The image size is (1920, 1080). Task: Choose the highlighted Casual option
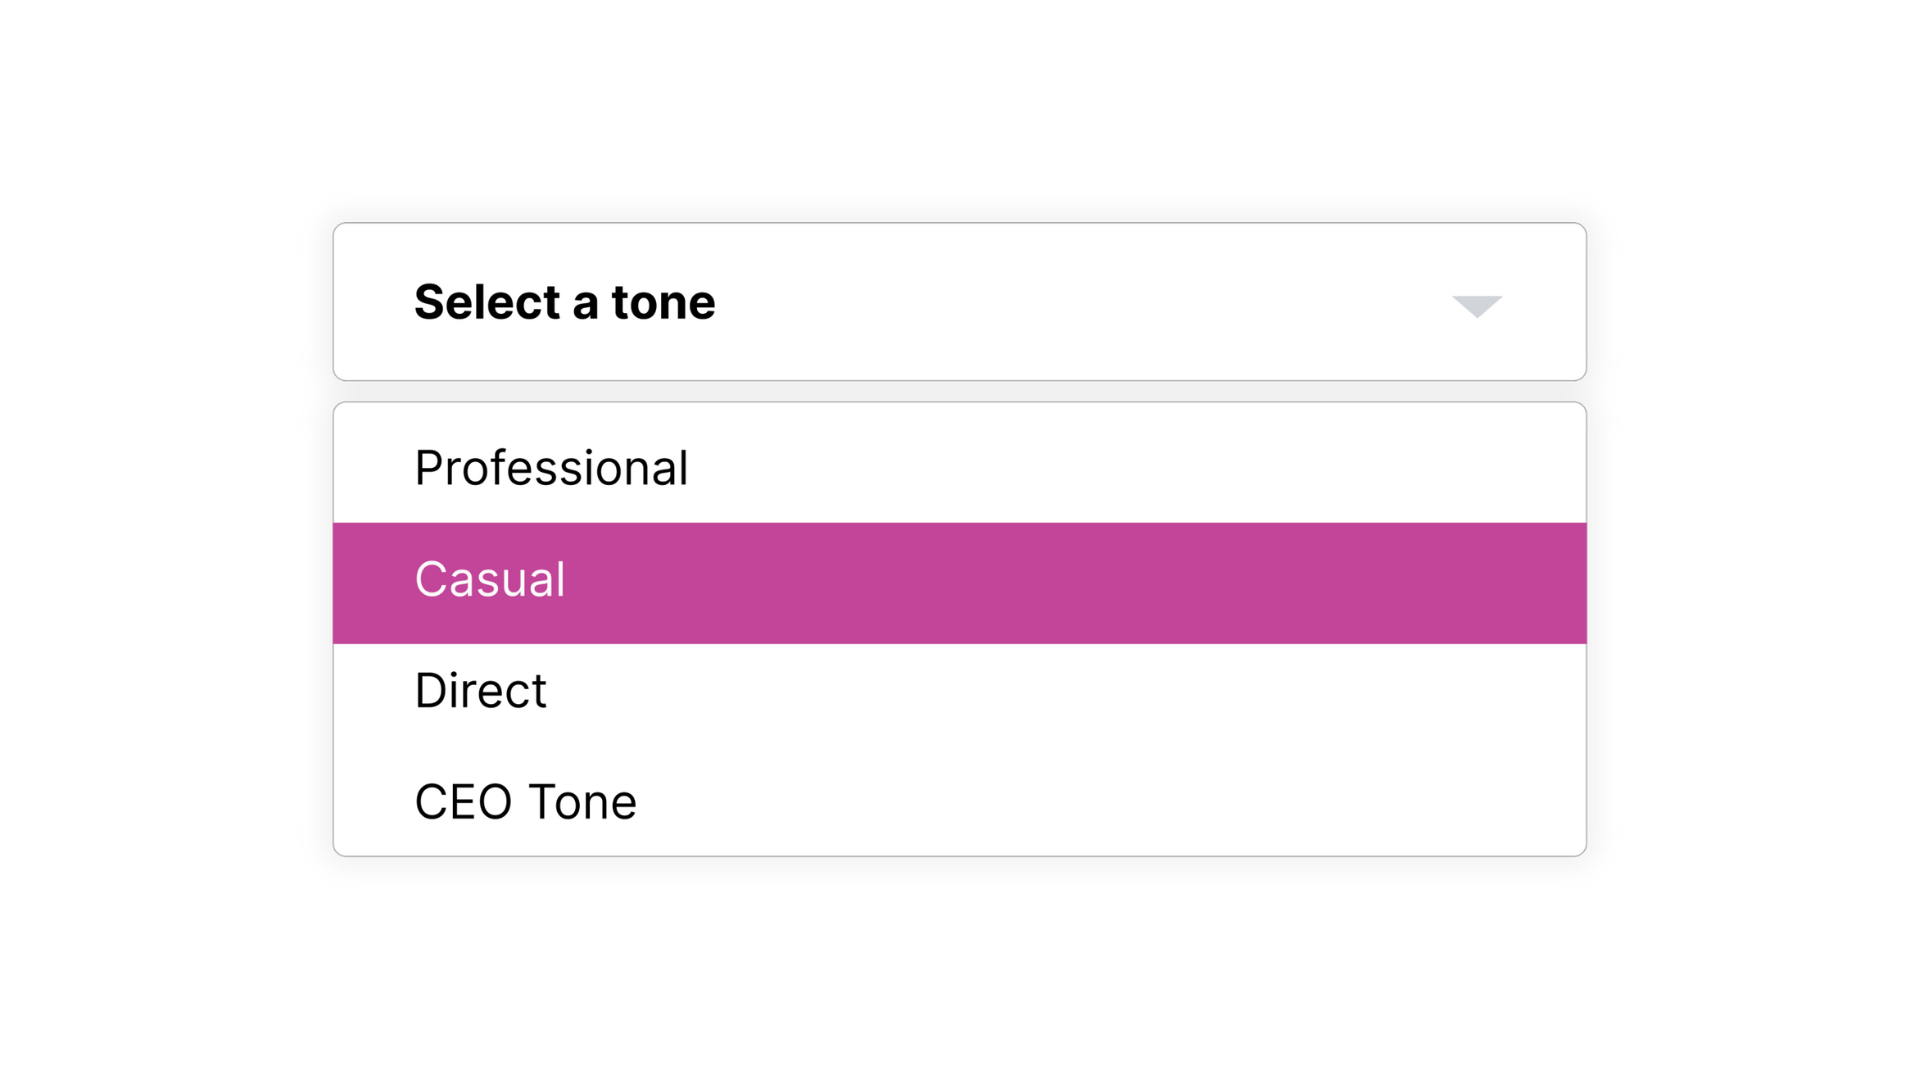[490, 580]
